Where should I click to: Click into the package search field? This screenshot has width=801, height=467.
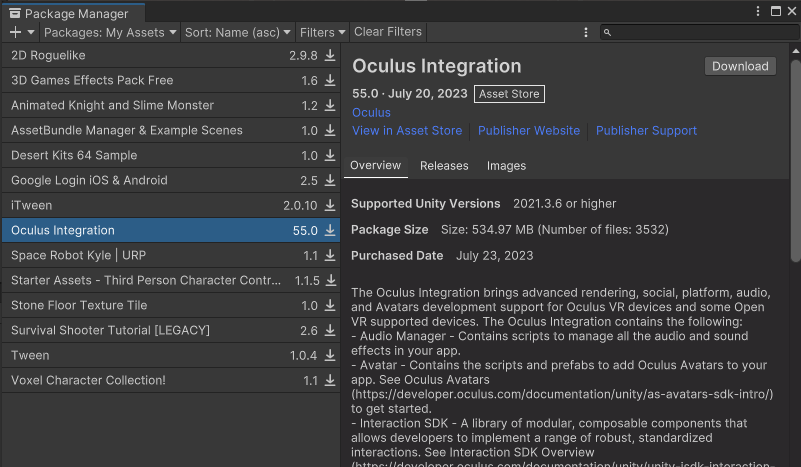700,32
